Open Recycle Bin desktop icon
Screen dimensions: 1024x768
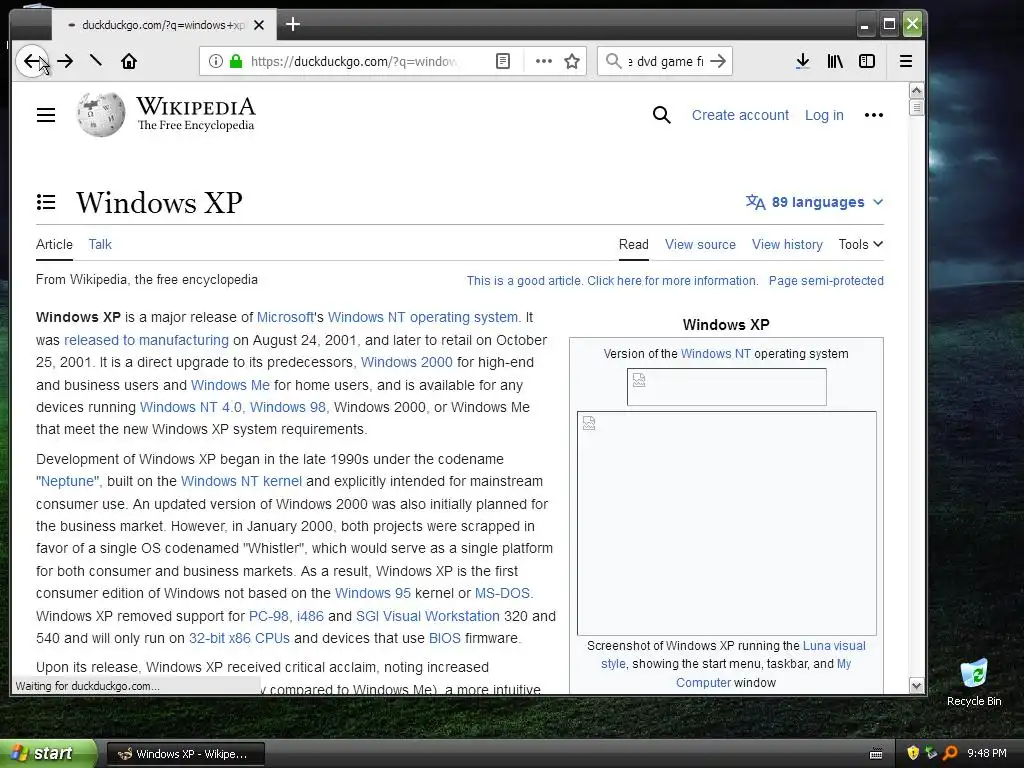(974, 682)
